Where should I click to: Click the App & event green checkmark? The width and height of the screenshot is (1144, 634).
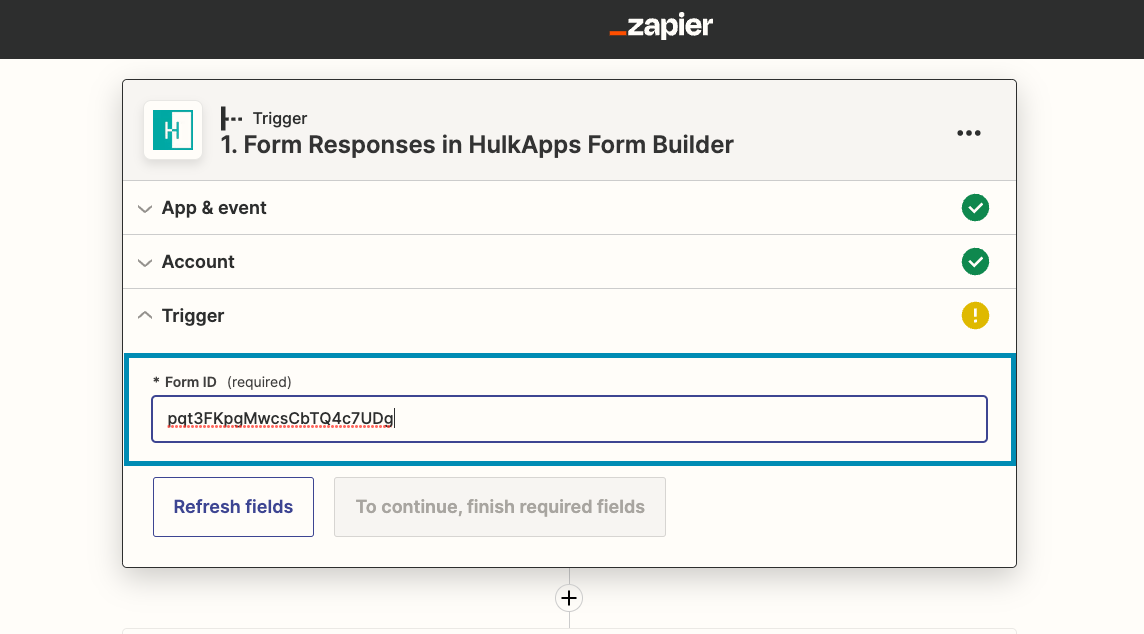point(975,208)
